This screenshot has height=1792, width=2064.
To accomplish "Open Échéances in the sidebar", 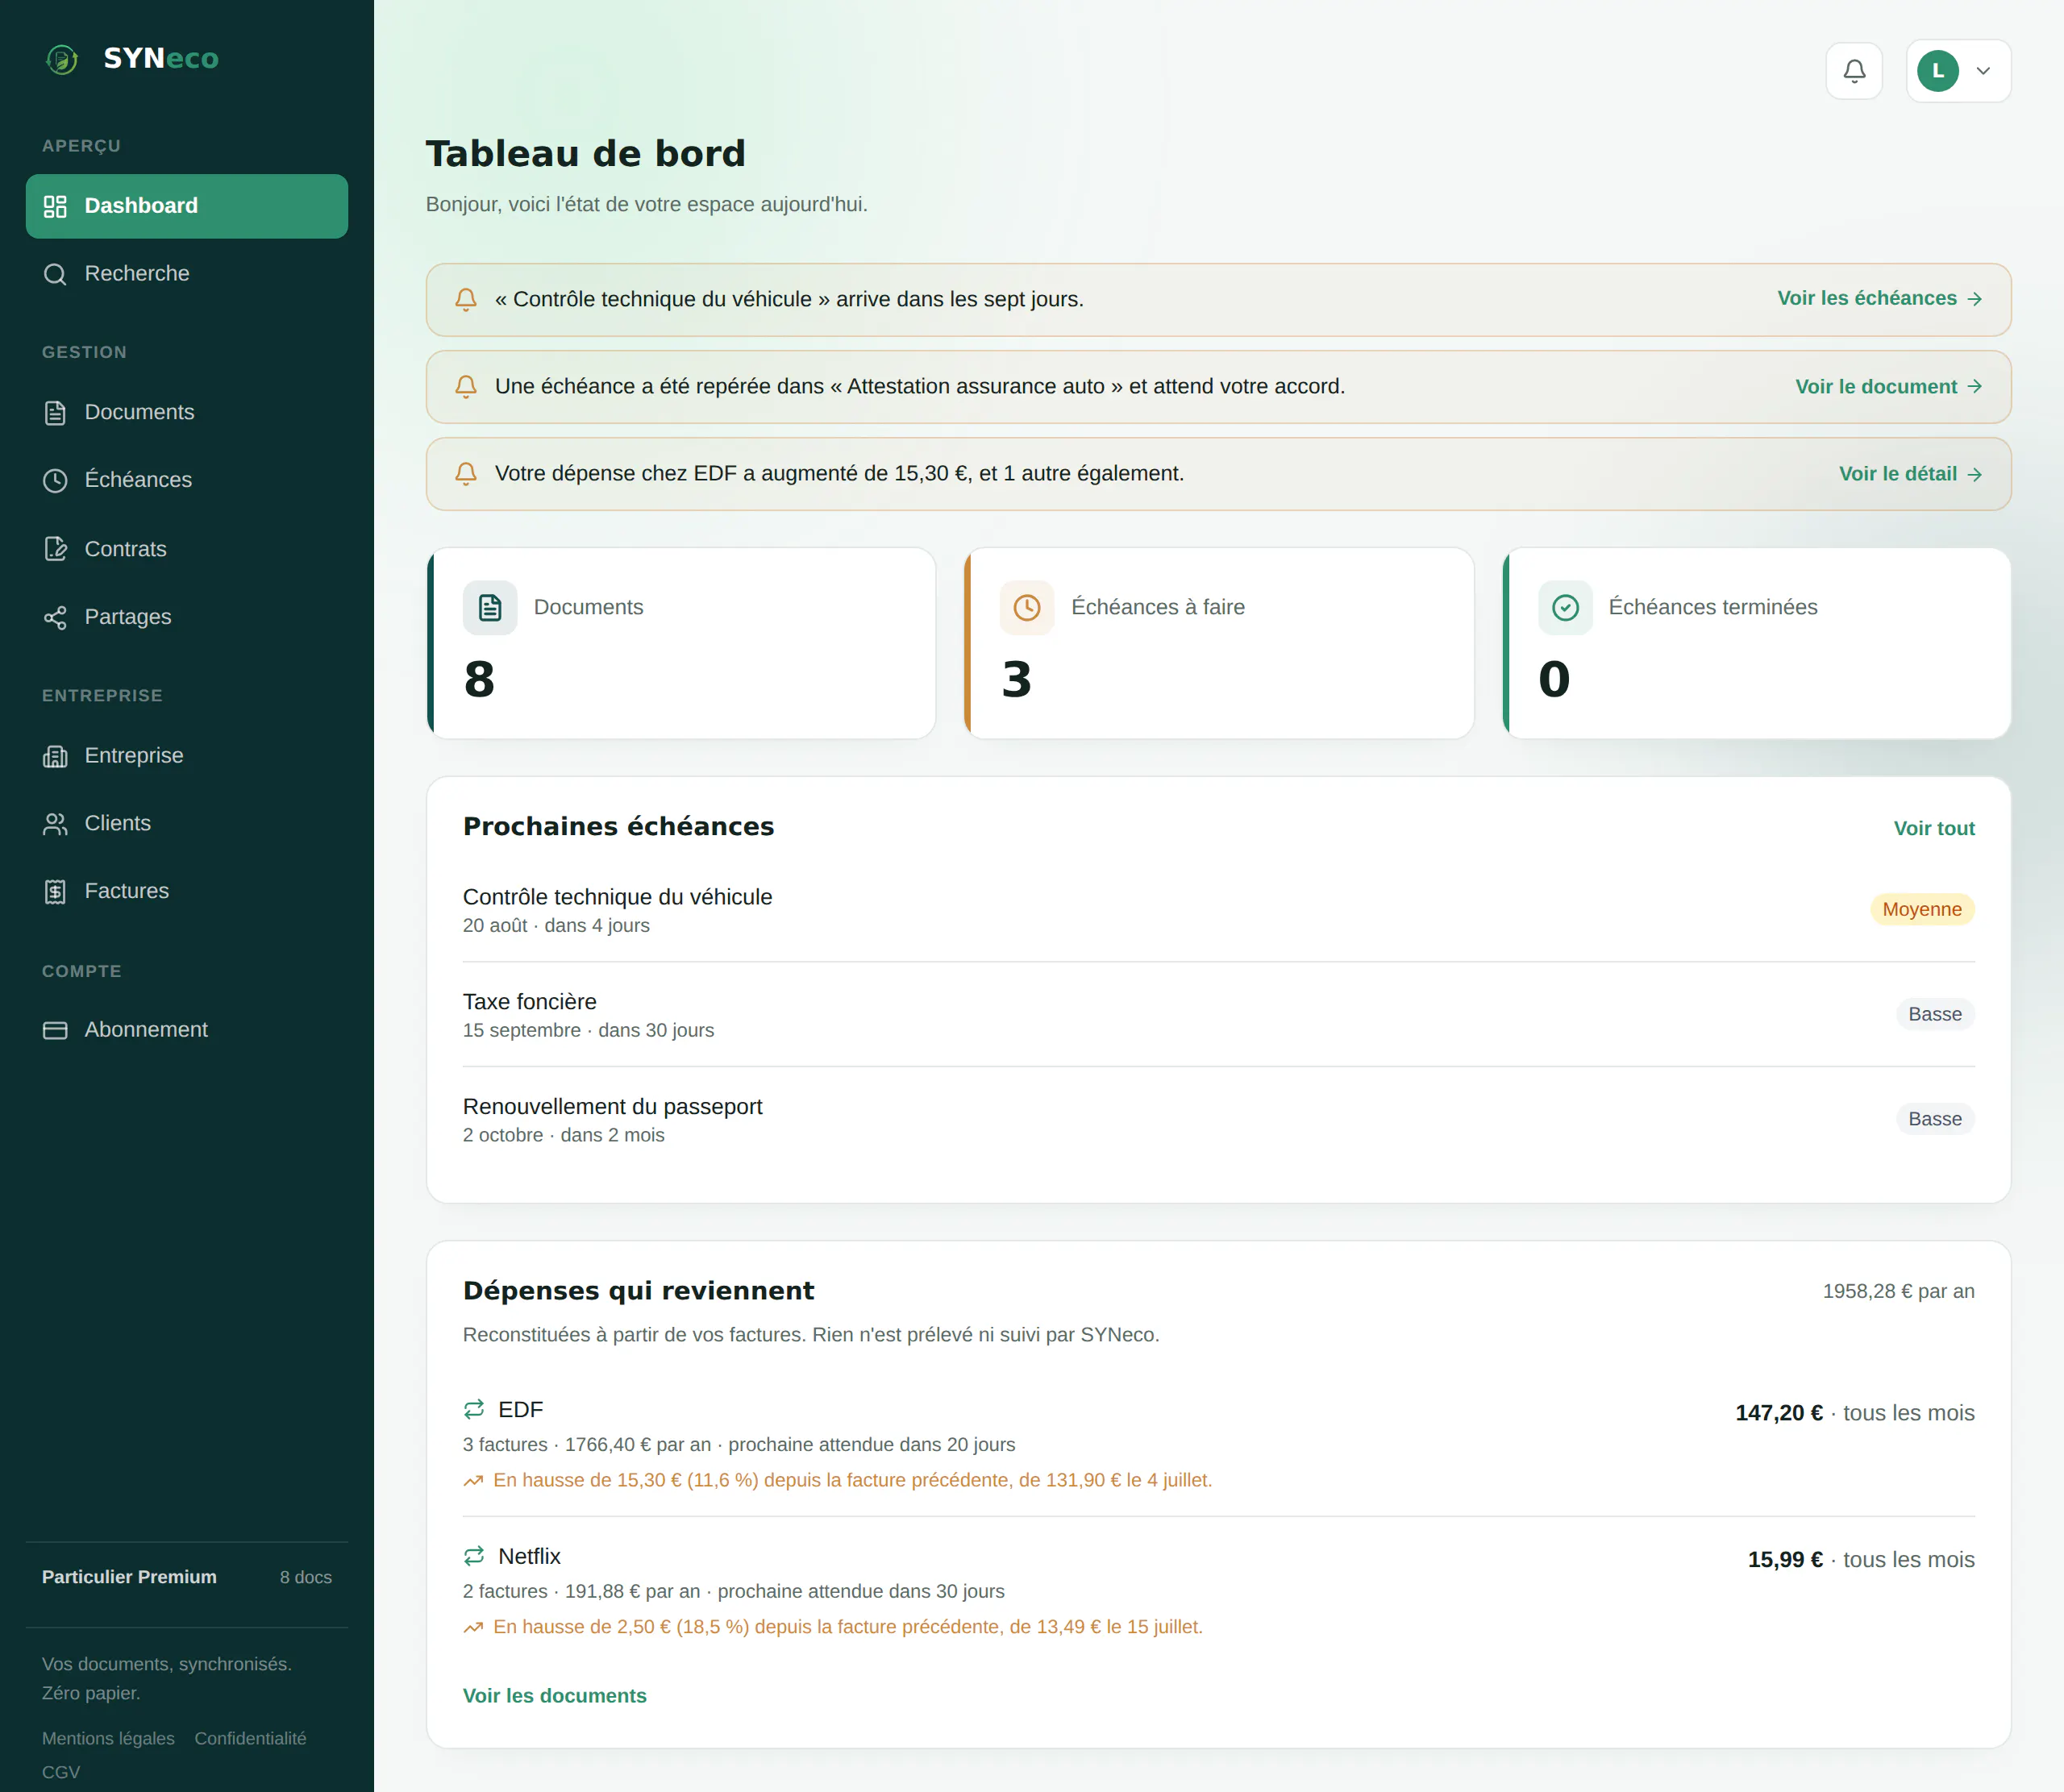I will [187, 480].
